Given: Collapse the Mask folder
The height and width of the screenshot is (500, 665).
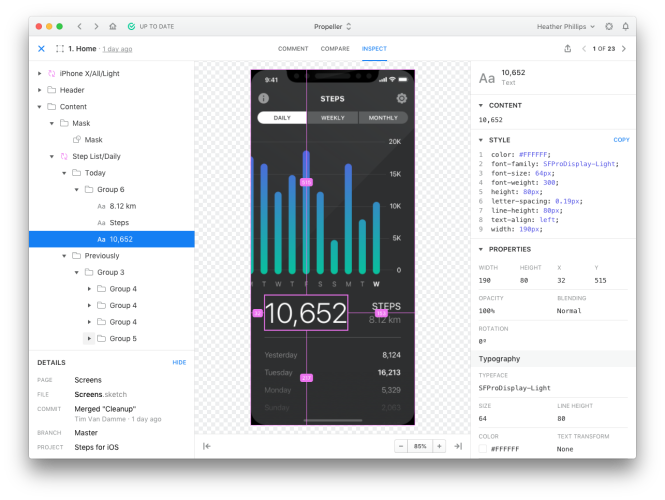Looking at the screenshot, I should coord(52,123).
